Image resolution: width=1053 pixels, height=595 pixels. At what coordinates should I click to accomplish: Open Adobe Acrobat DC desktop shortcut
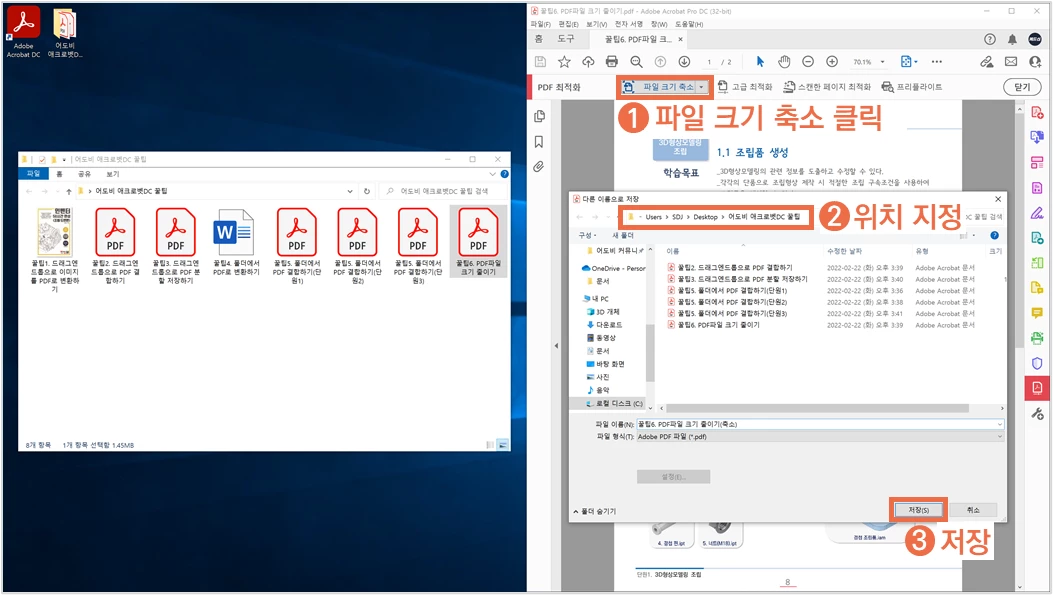click(x=24, y=32)
